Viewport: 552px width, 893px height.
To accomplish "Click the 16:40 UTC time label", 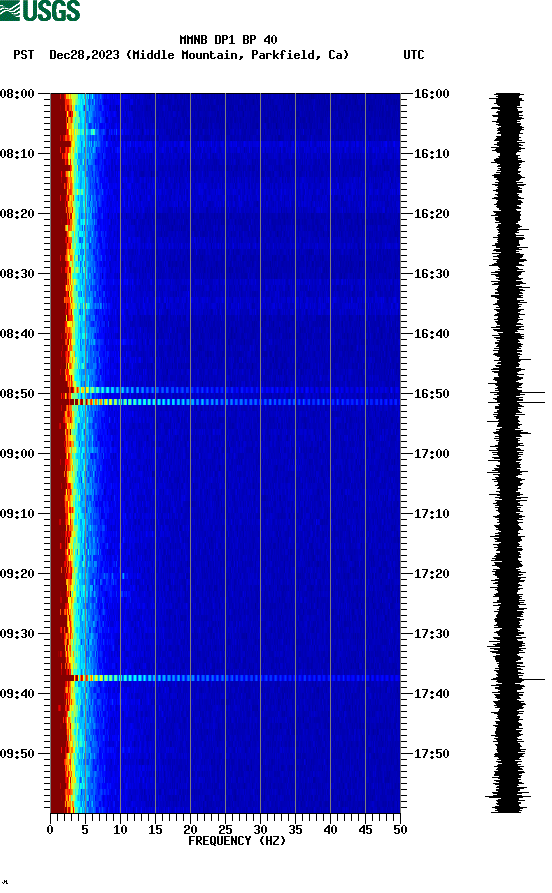I will [431, 334].
